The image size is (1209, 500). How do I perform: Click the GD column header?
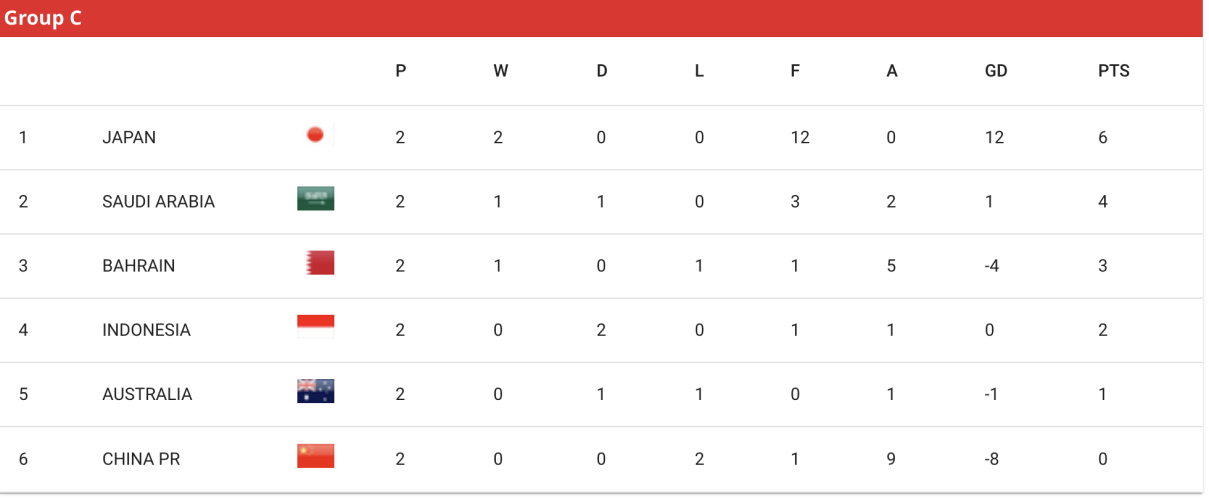(995, 71)
